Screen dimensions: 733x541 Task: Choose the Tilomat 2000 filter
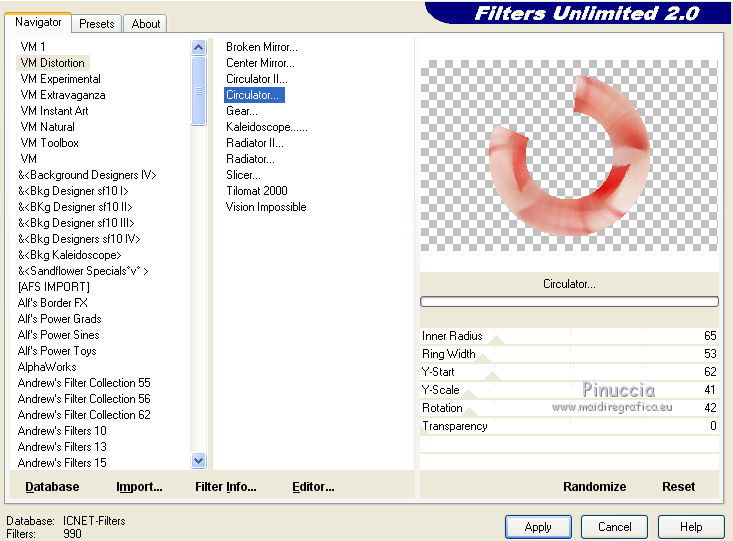(x=257, y=191)
